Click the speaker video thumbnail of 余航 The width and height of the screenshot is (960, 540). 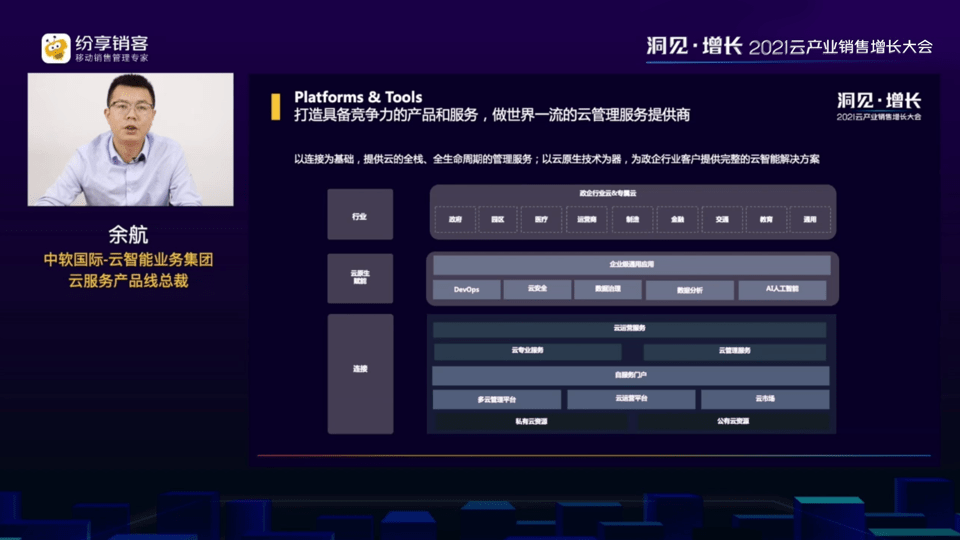tap(130, 140)
